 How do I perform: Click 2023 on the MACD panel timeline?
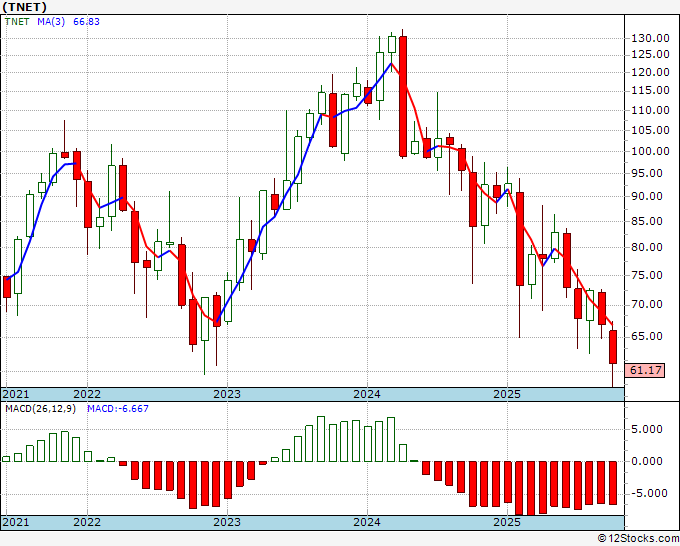pyautogui.click(x=227, y=522)
